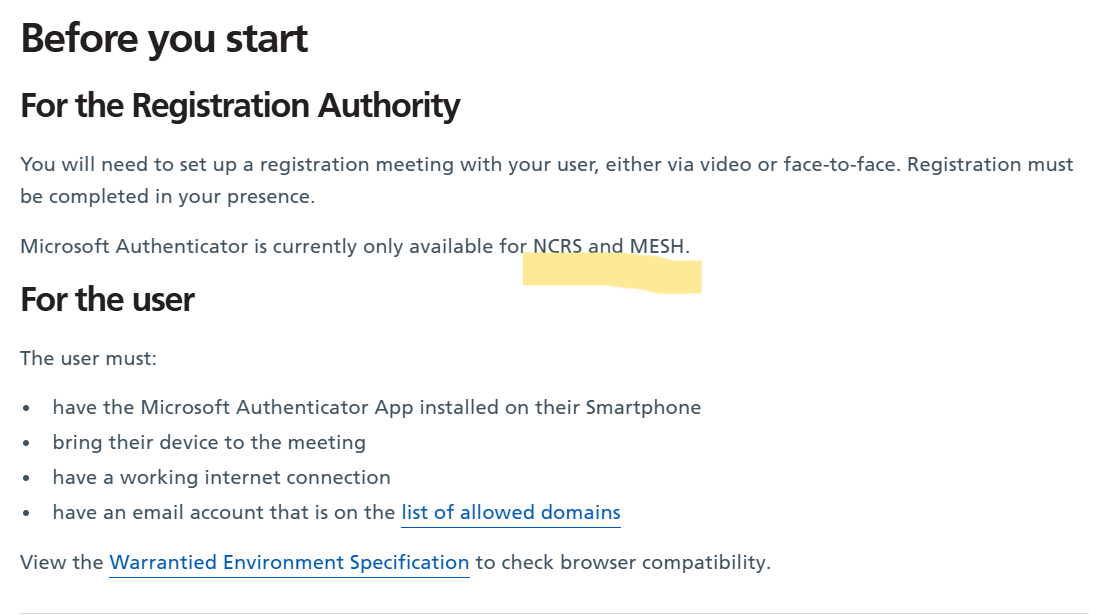This screenshot has height=615, width=1096.
Task: Click the yellow highlight mark below NCRS
Action: tap(611, 273)
